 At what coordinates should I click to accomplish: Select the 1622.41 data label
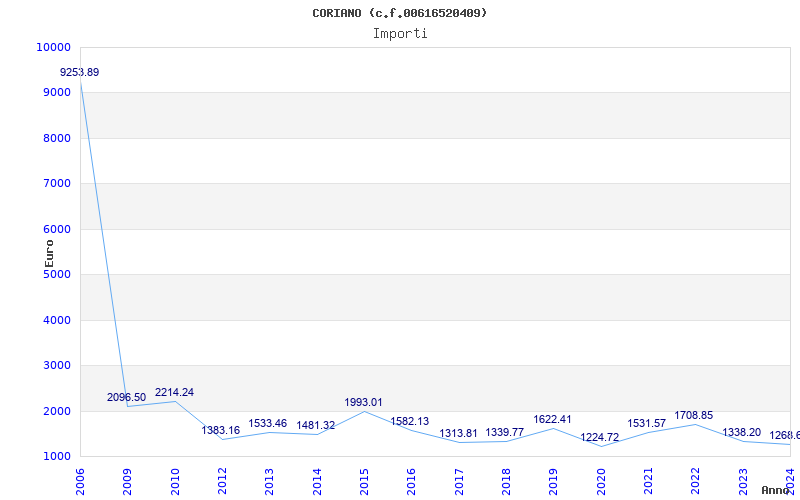click(x=553, y=419)
